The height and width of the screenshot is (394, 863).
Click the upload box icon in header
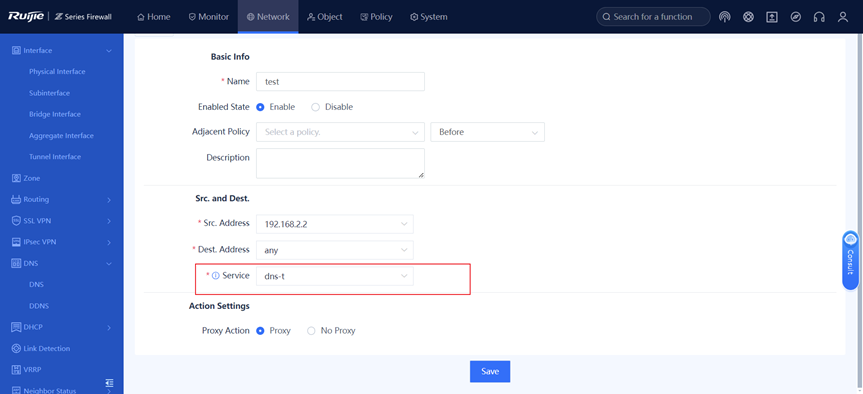[772, 17]
